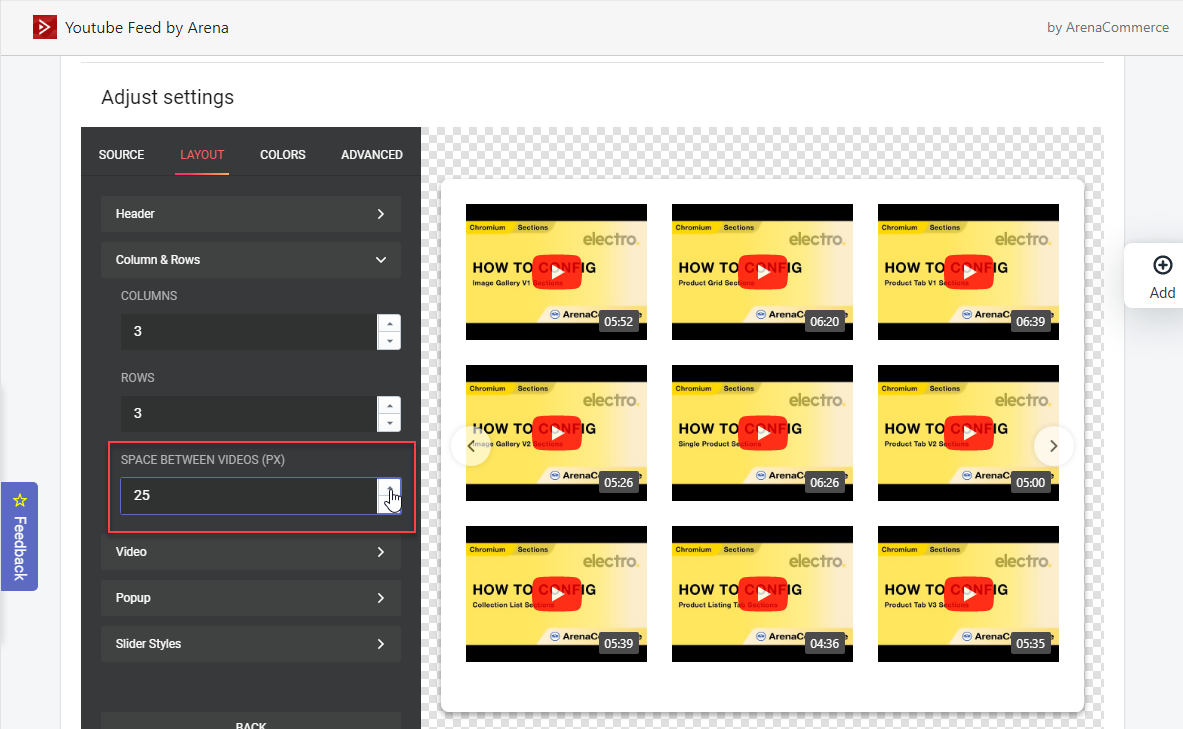Play the Product Tab V1 Sections video
The width and height of the screenshot is (1183, 729).
tap(969, 272)
